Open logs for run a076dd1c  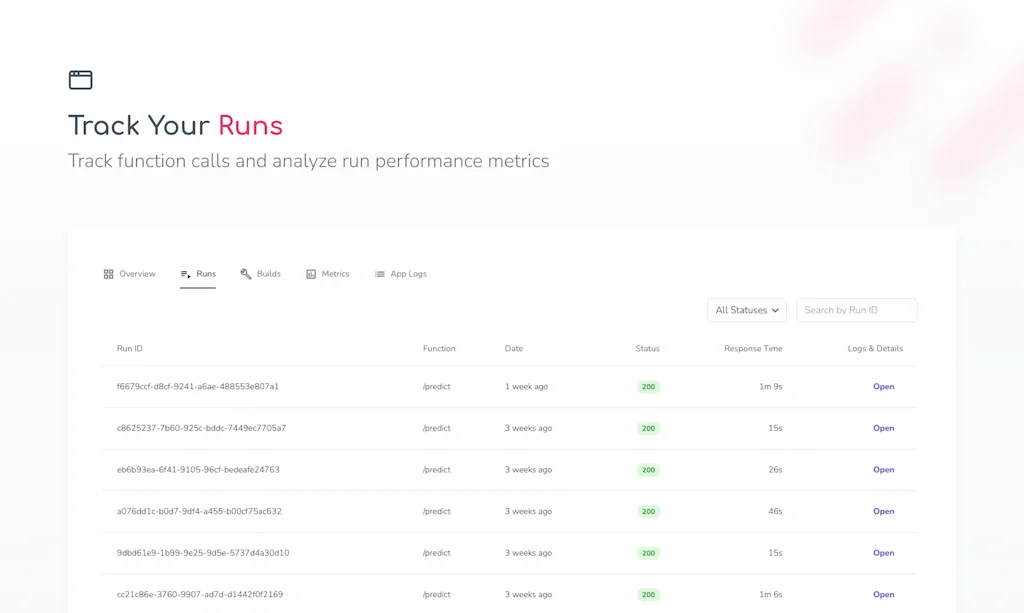883,511
